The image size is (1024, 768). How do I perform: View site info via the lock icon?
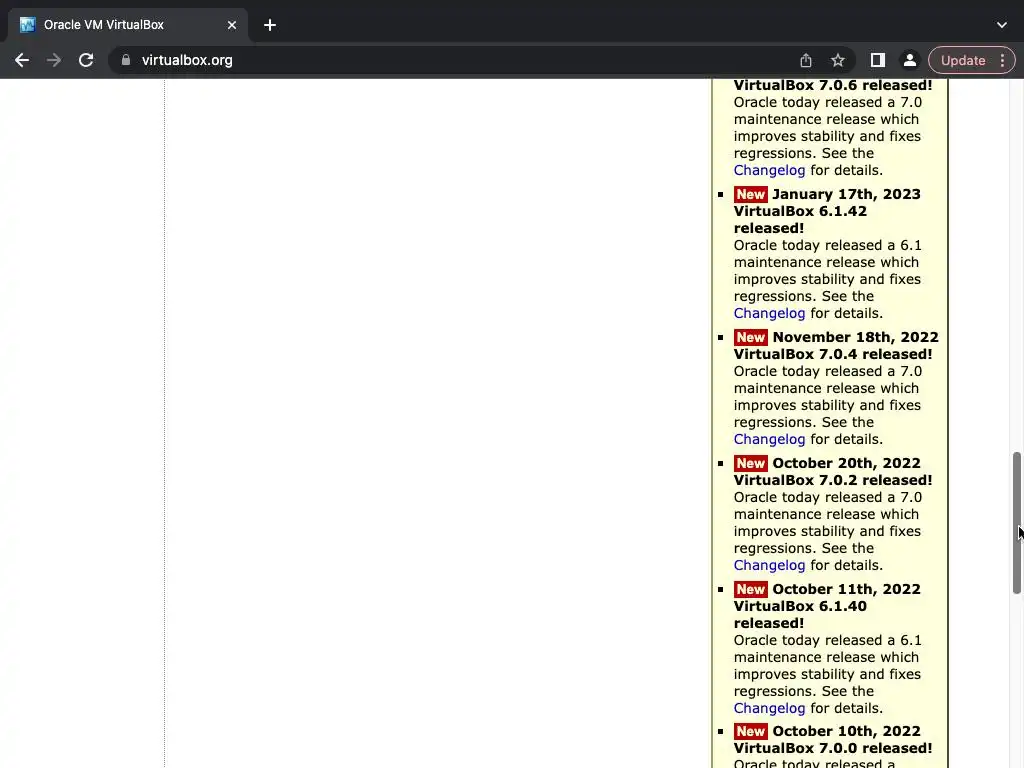click(x=126, y=60)
